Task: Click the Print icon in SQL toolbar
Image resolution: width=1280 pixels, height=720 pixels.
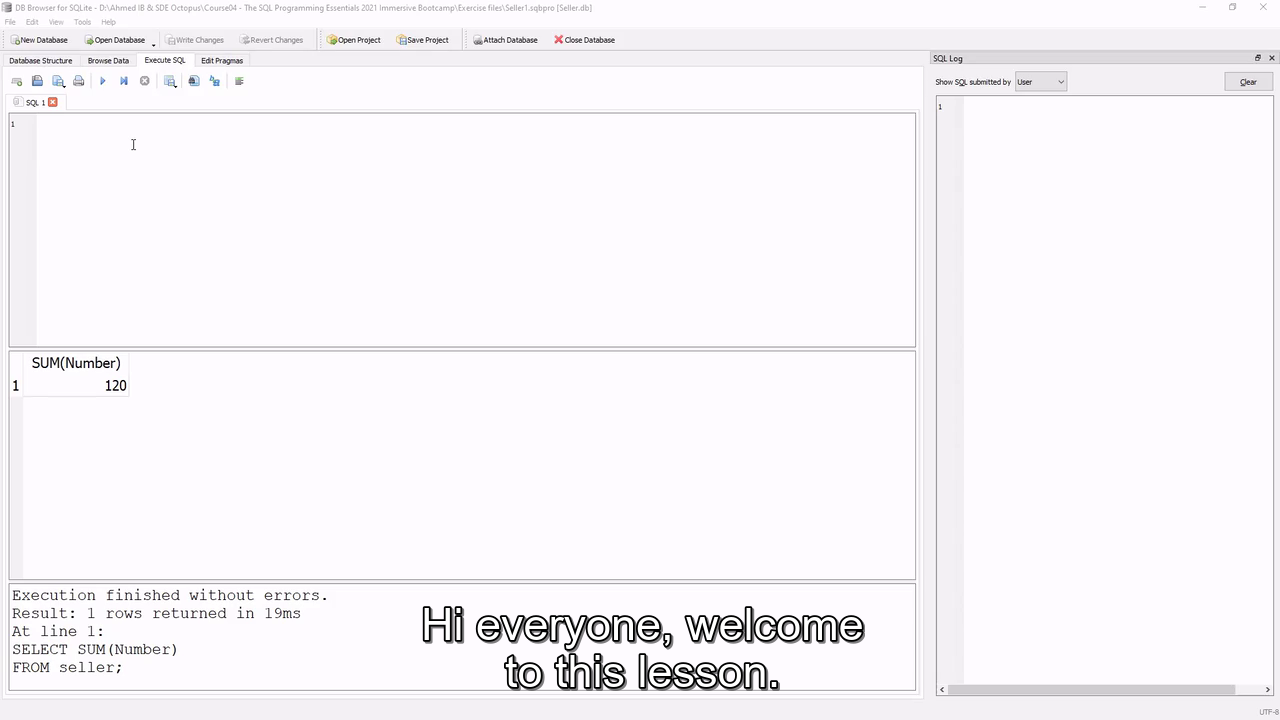Action: 79,81
